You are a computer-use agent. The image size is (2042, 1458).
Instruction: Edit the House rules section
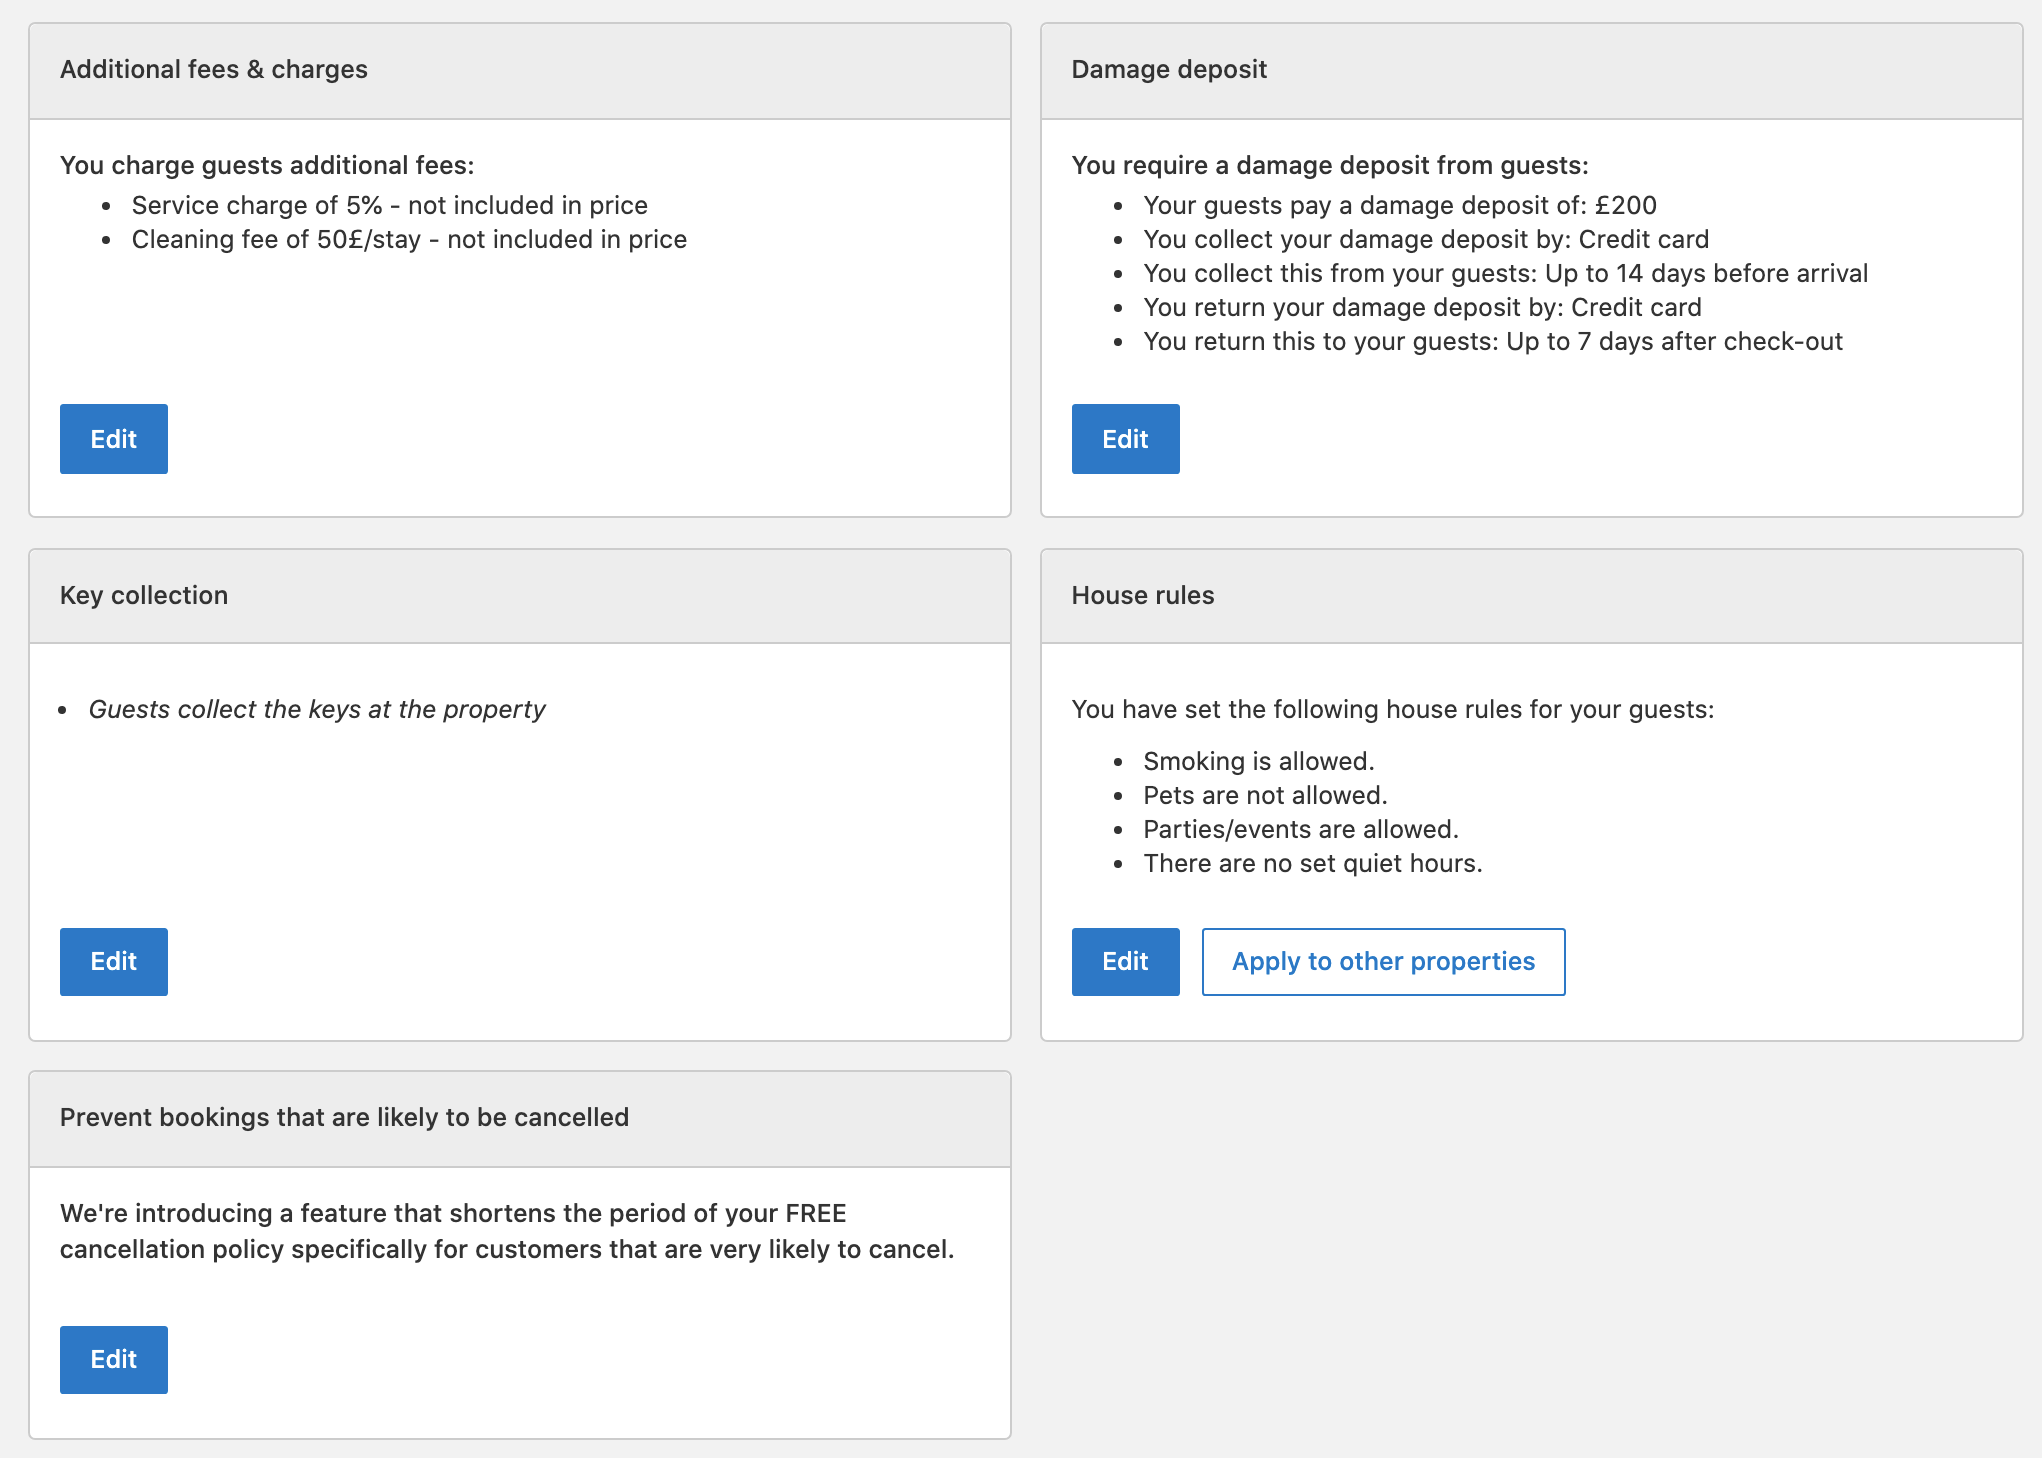point(1125,962)
